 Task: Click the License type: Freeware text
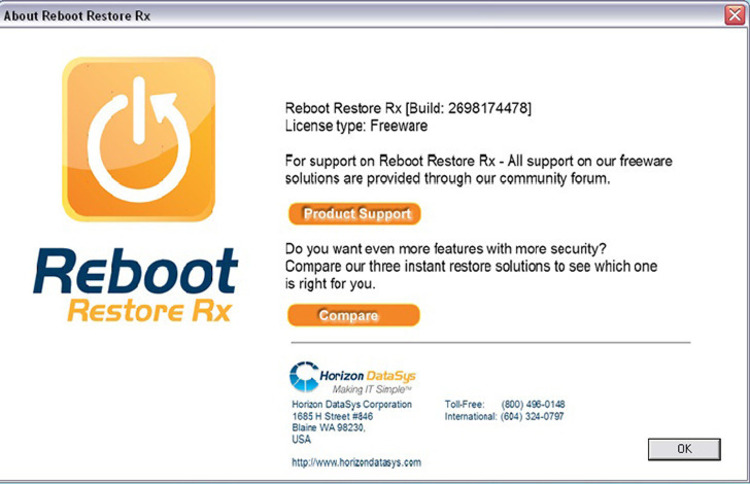click(356, 126)
